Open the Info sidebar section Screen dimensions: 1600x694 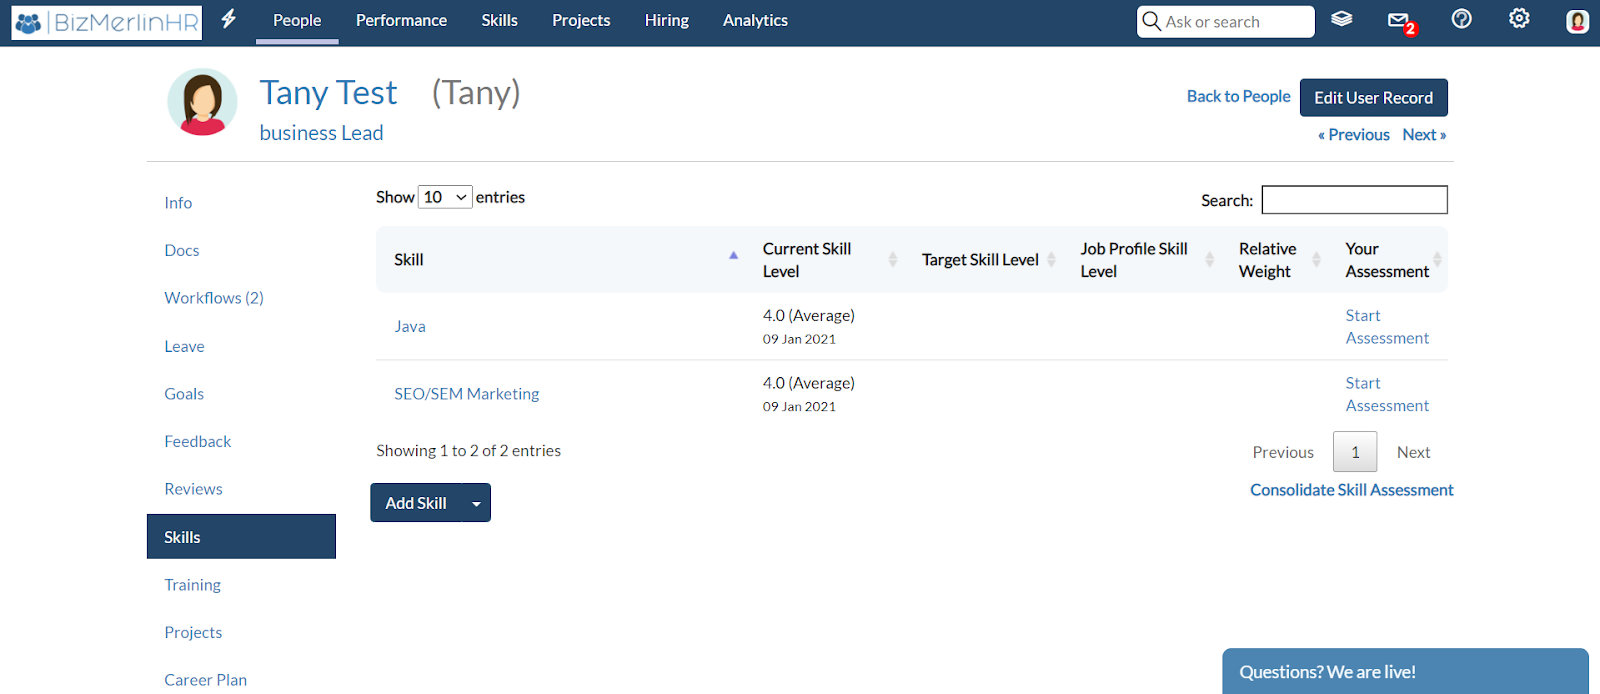178,203
